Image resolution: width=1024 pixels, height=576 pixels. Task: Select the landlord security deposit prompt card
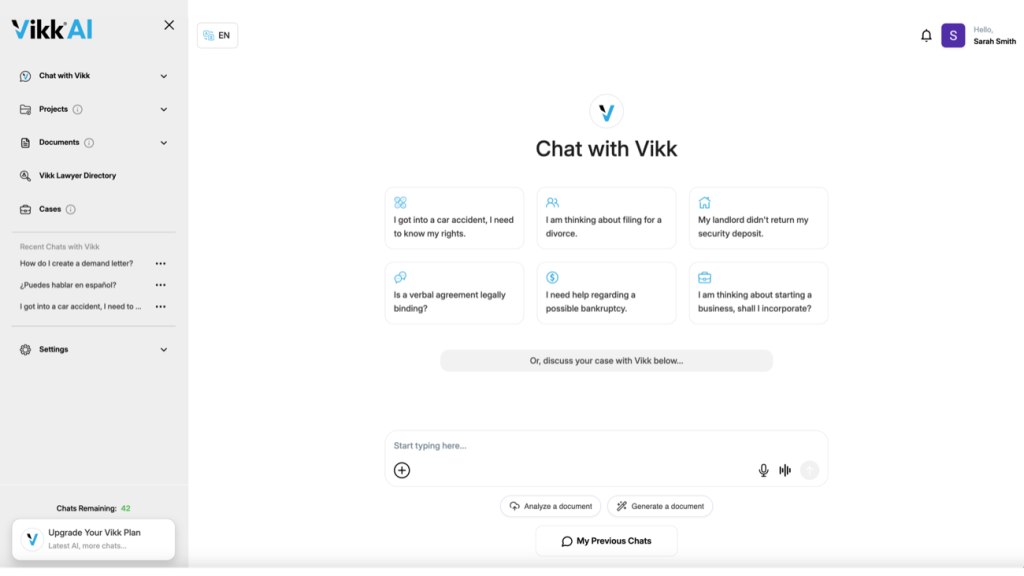[x=758, y=218]
